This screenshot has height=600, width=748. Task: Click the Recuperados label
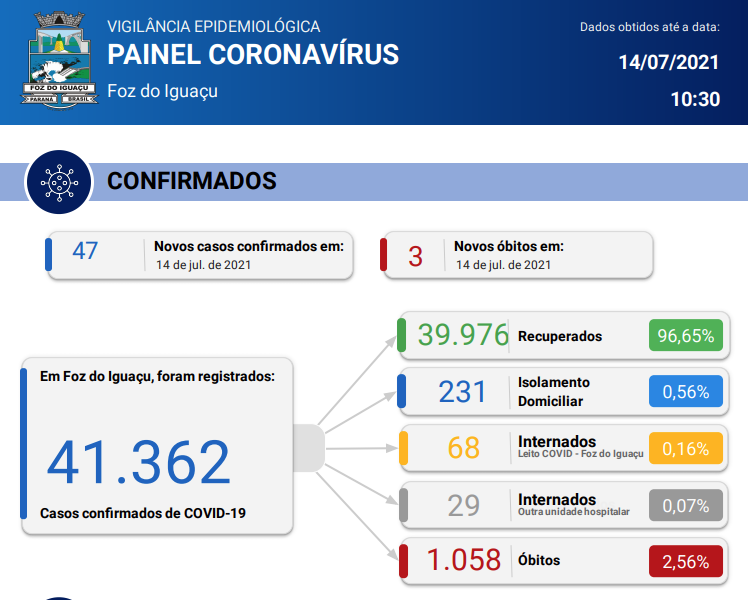[560, 336]
